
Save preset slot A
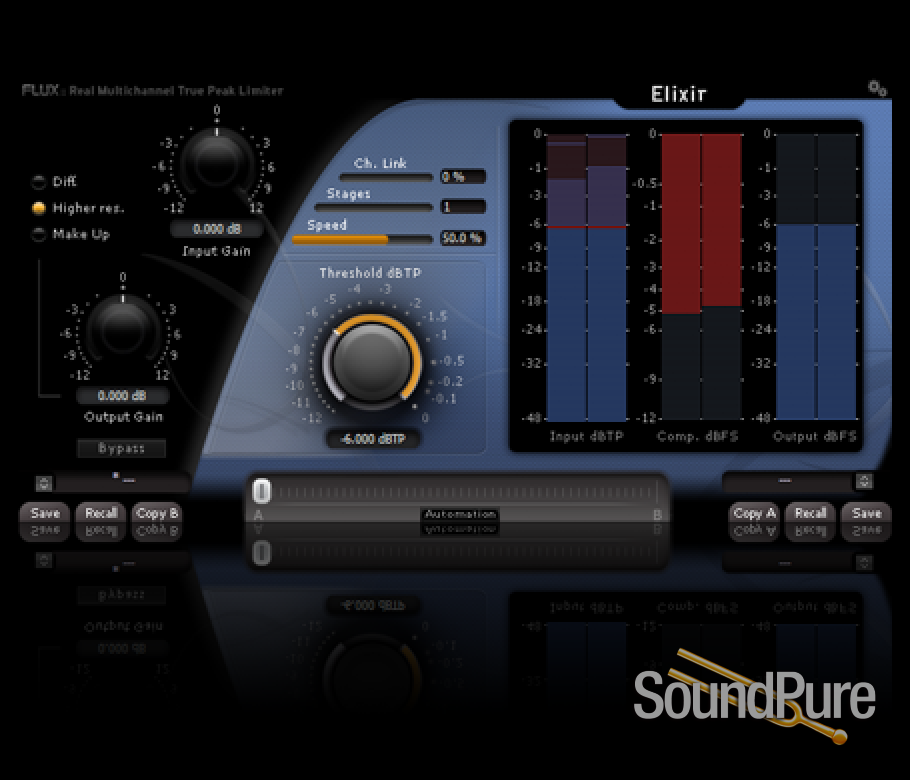[45, 514]
